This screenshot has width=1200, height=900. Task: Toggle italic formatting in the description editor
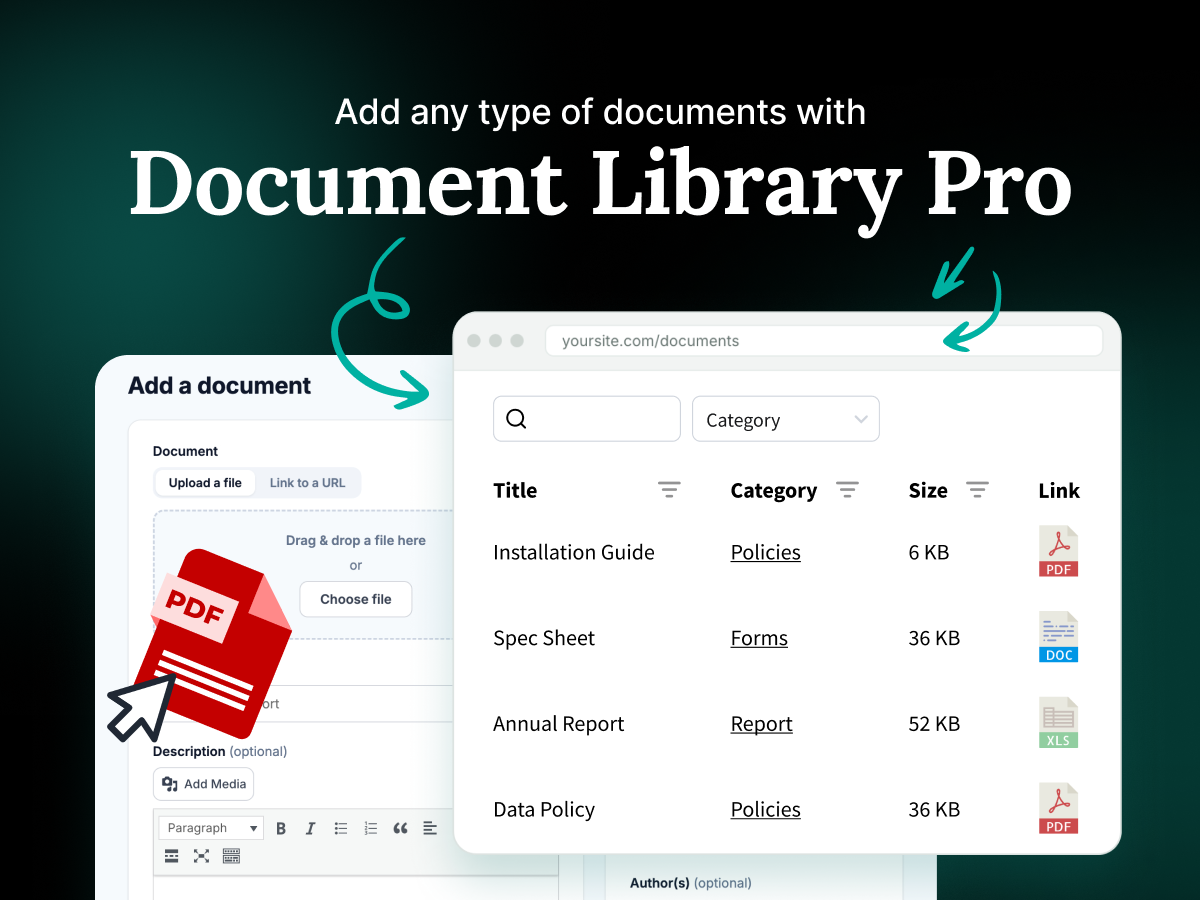(310, 828)
